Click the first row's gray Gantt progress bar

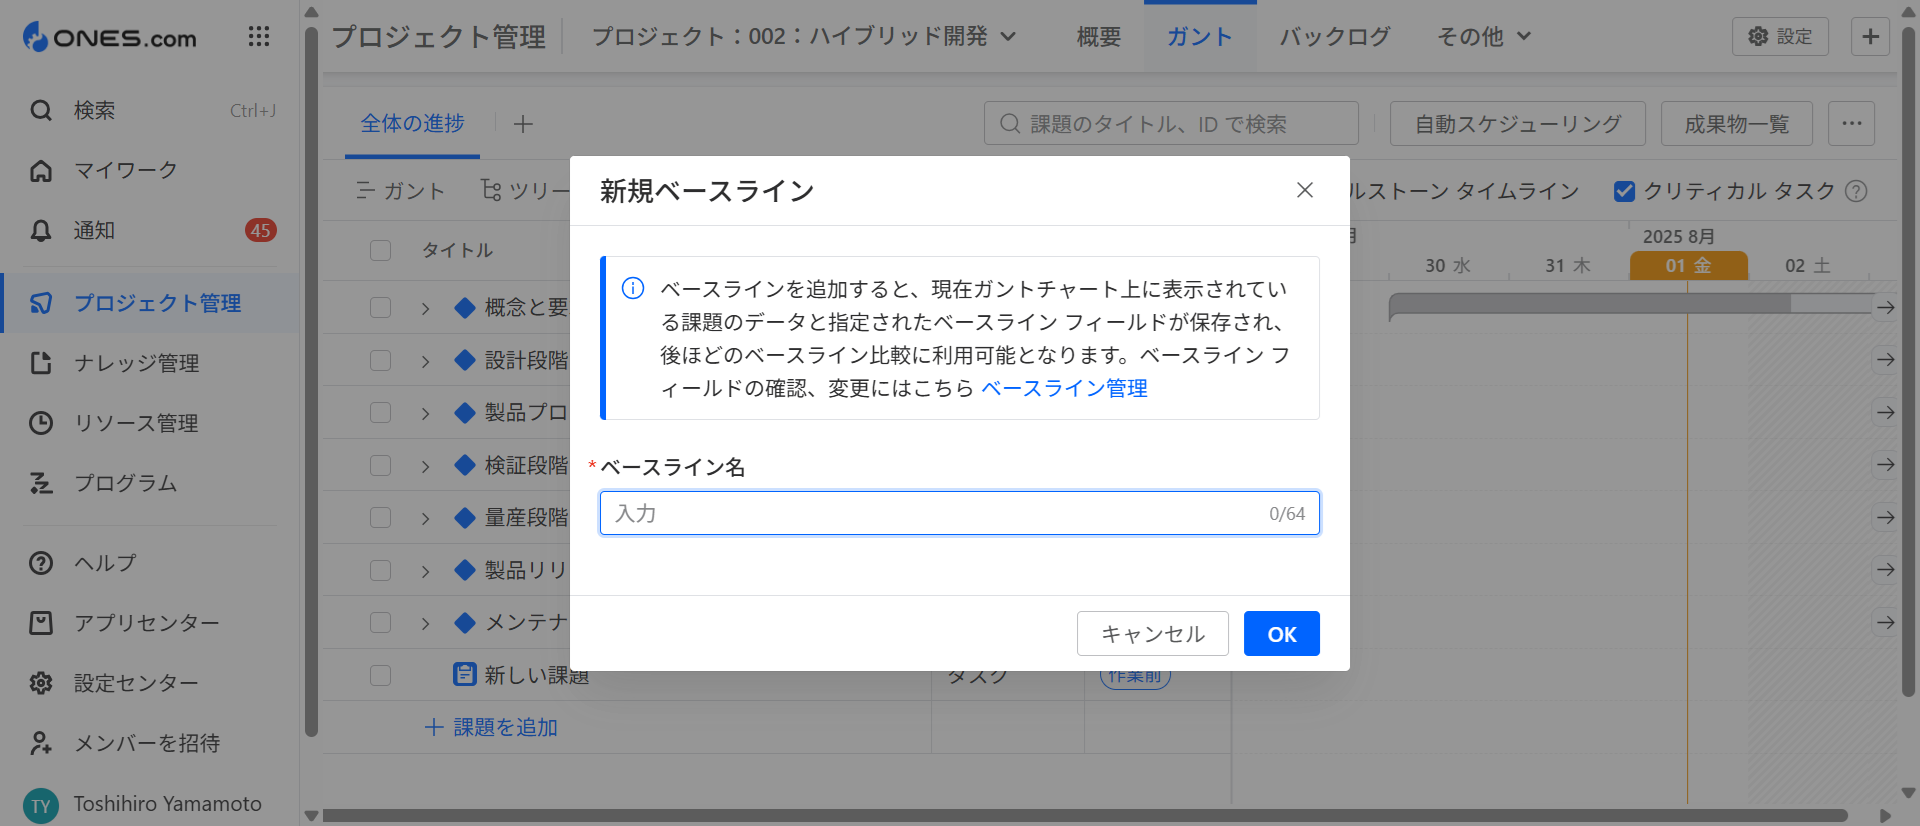click(x=1630, y=304)
